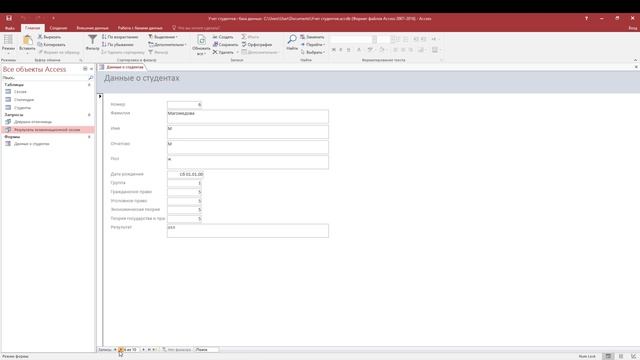This screenshot has width=640, height=360.
Task: Open the Внешние данные ribbon tab
Action: pyautogui.click(x=93, y=28)
